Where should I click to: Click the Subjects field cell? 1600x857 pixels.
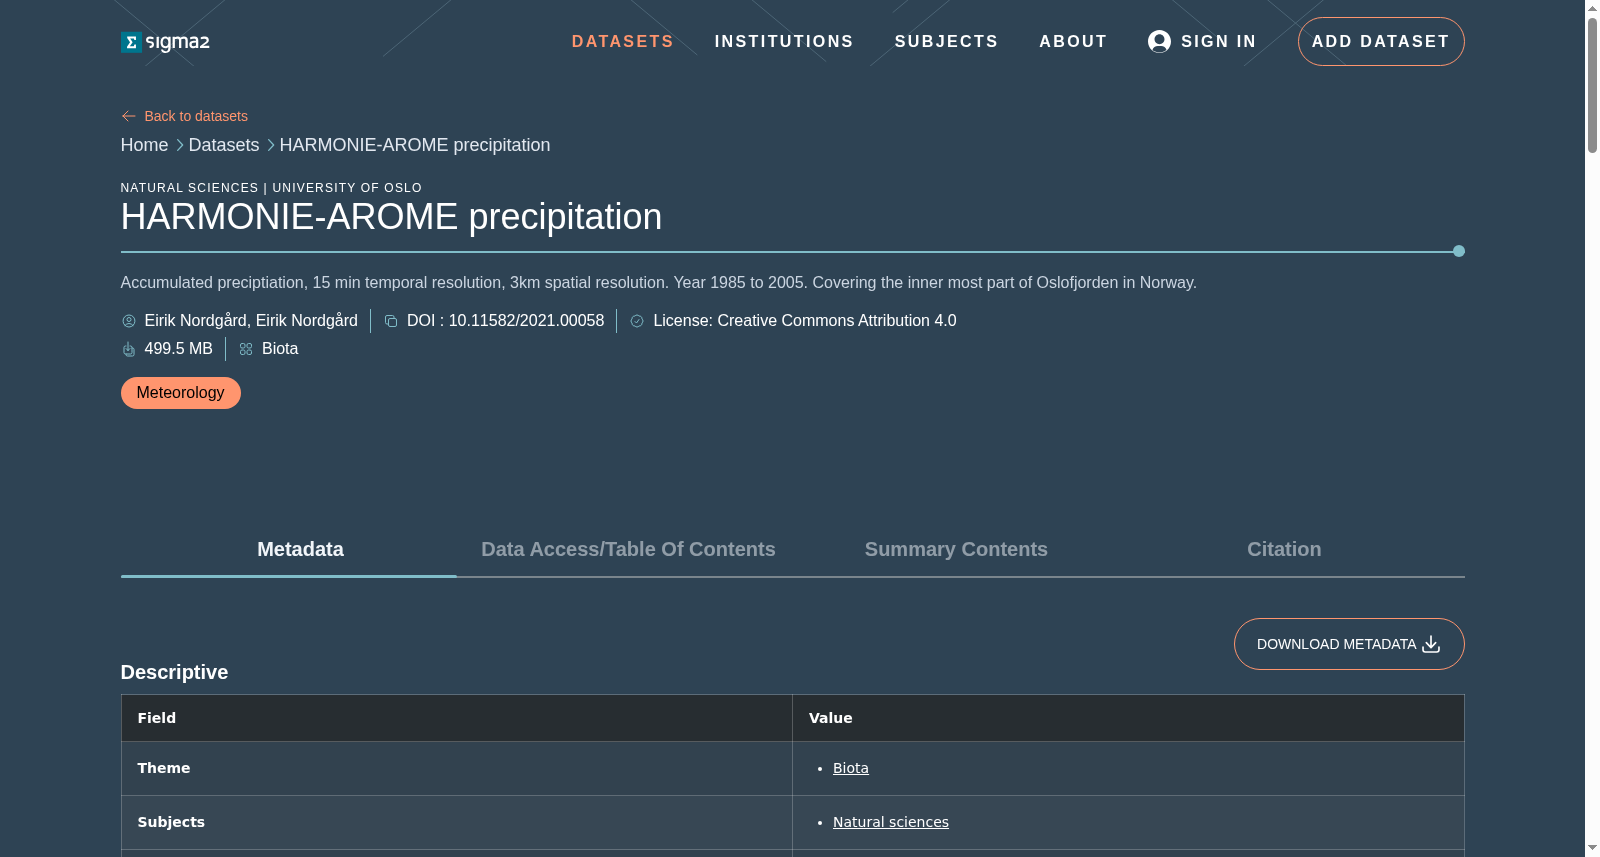click(x=457, y=822)
